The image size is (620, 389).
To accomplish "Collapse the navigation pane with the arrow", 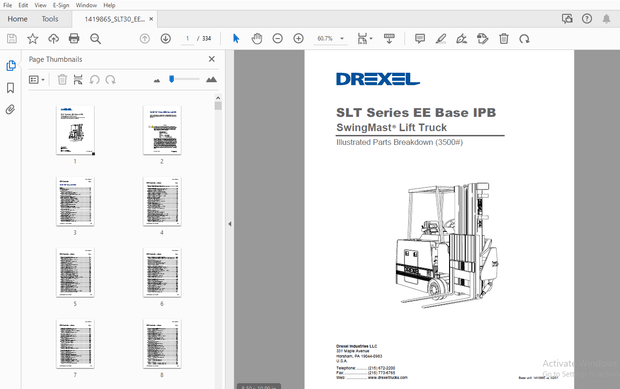I will (230, 224).
